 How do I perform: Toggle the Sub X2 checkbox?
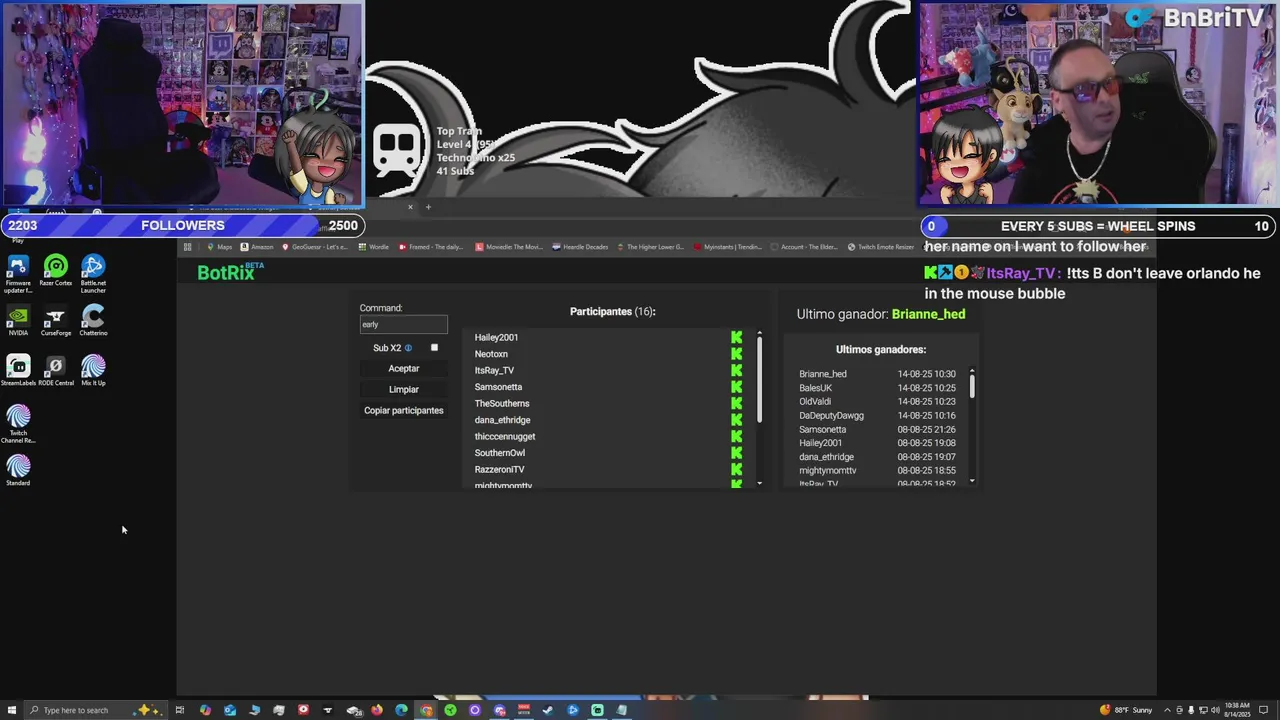[434, 348]
